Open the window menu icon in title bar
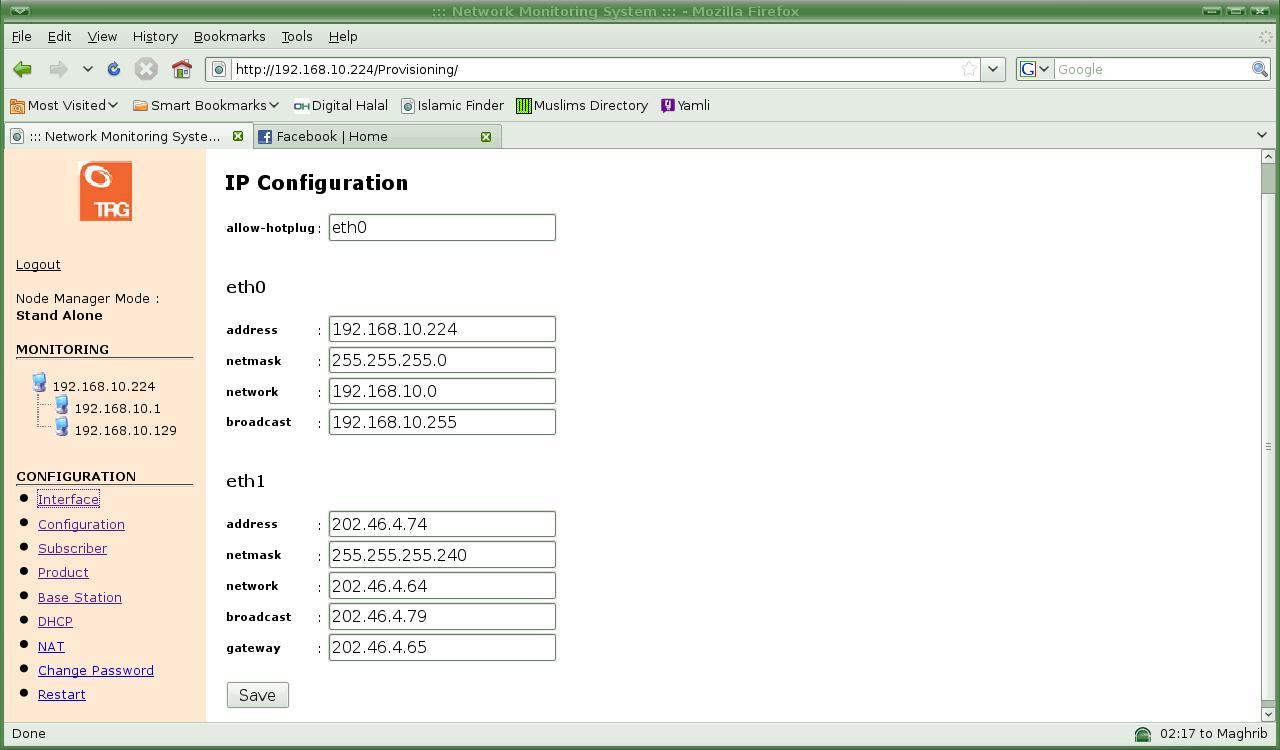This screenshot has width=1280, height=750. pyautogui.click(x=19, y=11)
